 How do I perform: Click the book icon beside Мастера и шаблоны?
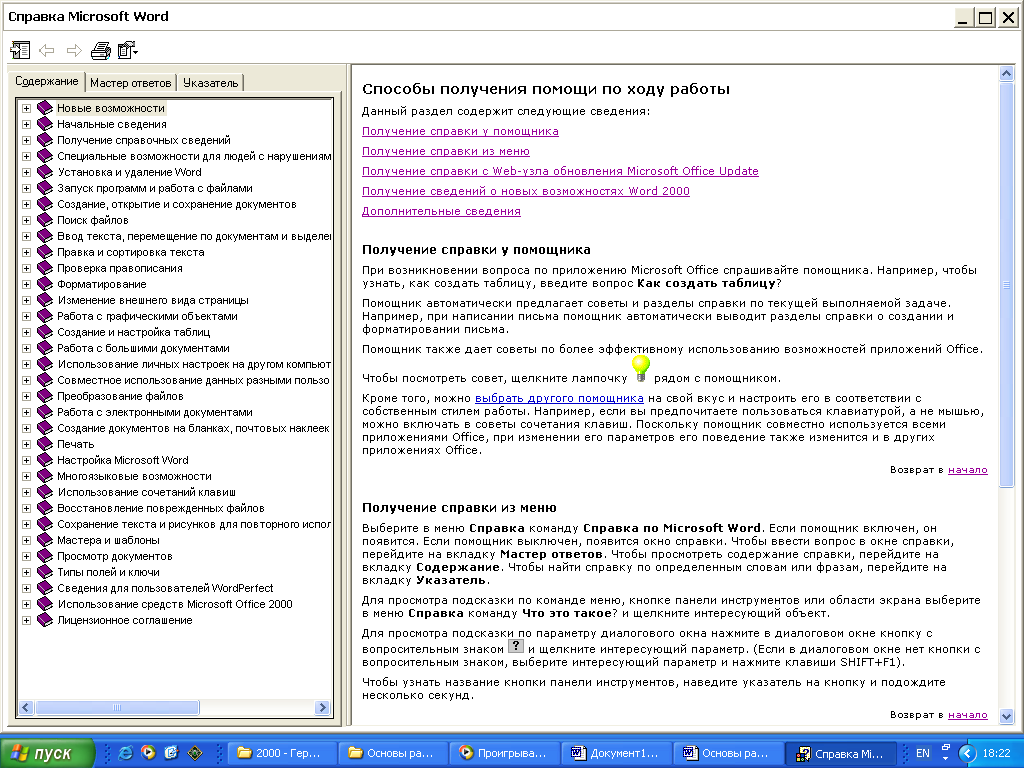click(x=45, y=539)
